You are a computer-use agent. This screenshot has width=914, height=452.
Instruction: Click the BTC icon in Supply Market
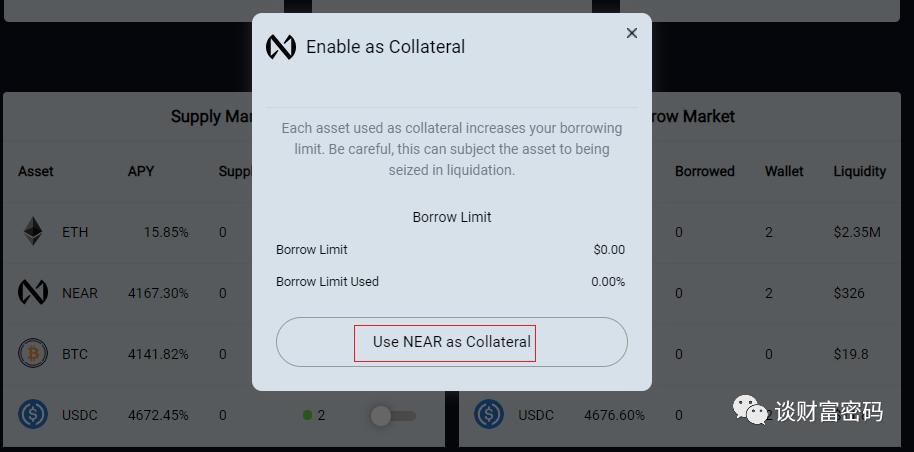coord(33,353)
